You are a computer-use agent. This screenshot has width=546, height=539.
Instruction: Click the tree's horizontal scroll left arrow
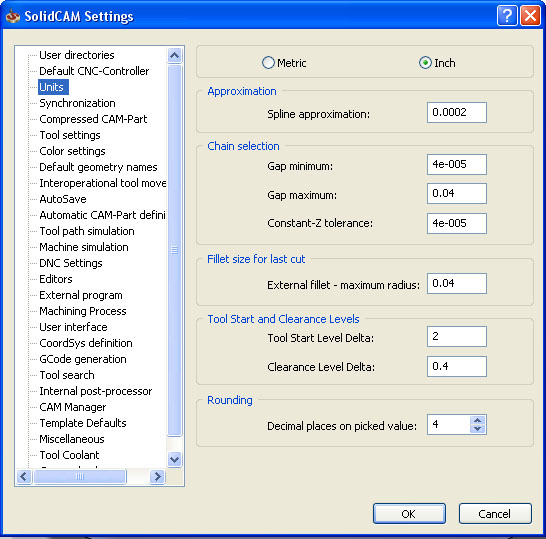pyautogui.click(x=24, y=476)
